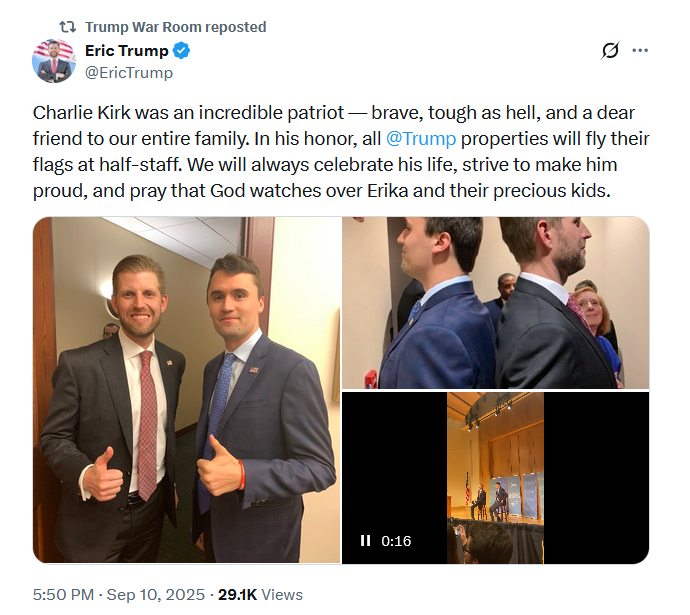Image resolution: width=690 pixels, height=615 pixels.
Task: Click the post author's profile avatar
Action: [53, 61]
